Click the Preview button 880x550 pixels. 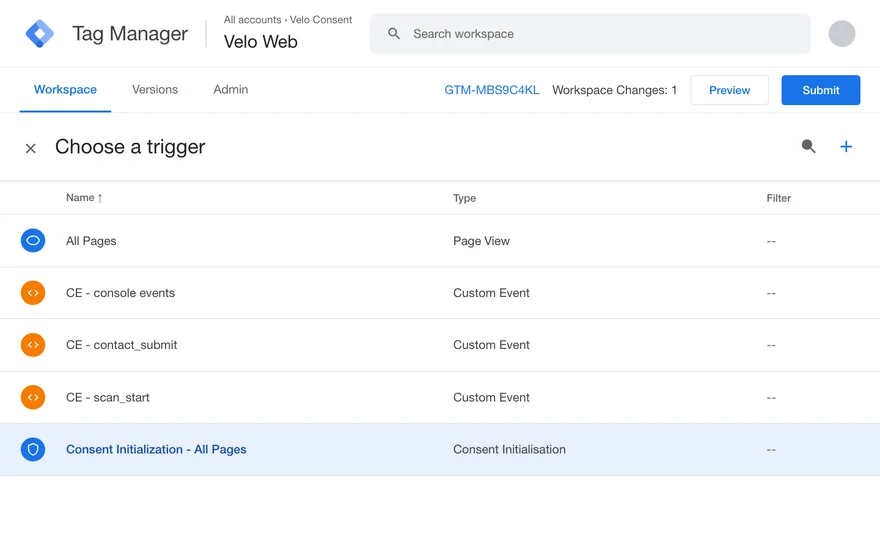(x=729, y=90)
